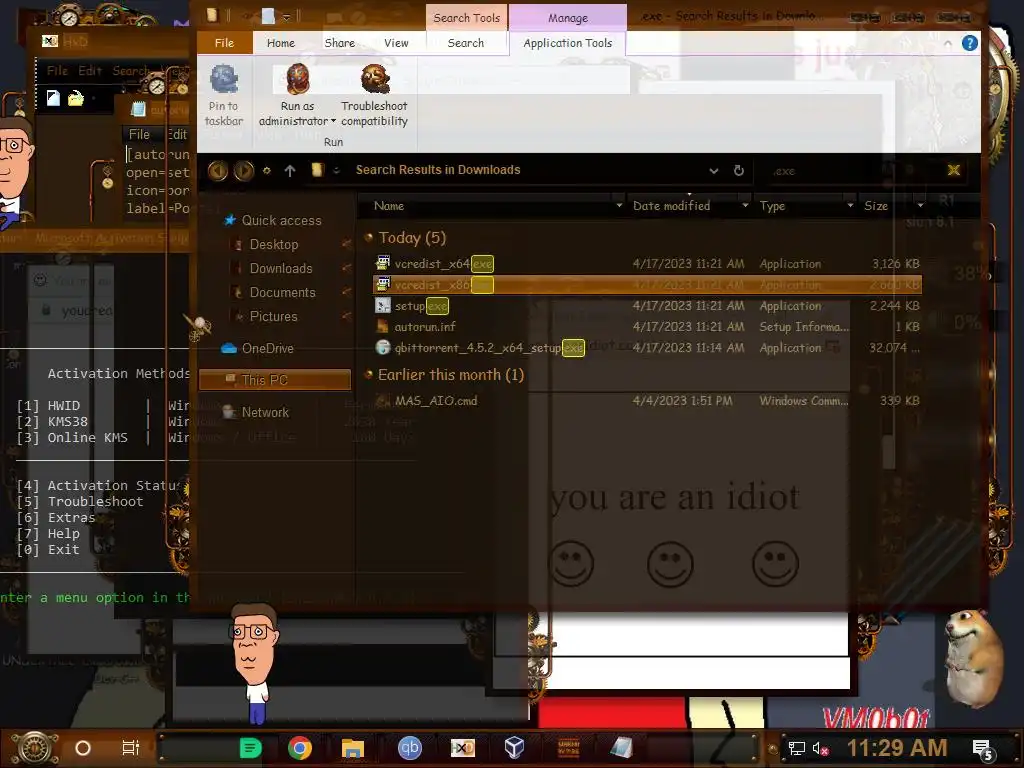
Task: Open the quick access toolbar customize dropdown
Action: (x=286, y=17)
